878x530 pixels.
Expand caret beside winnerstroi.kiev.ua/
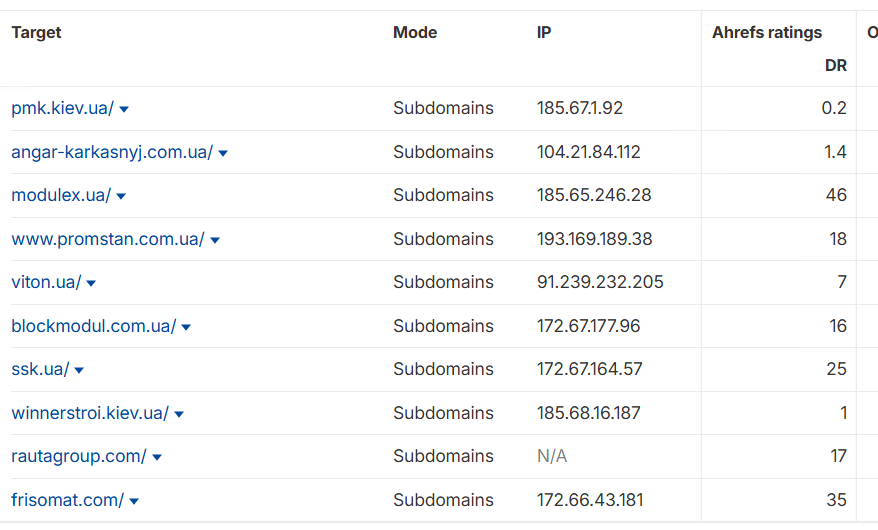pos(179,414)
